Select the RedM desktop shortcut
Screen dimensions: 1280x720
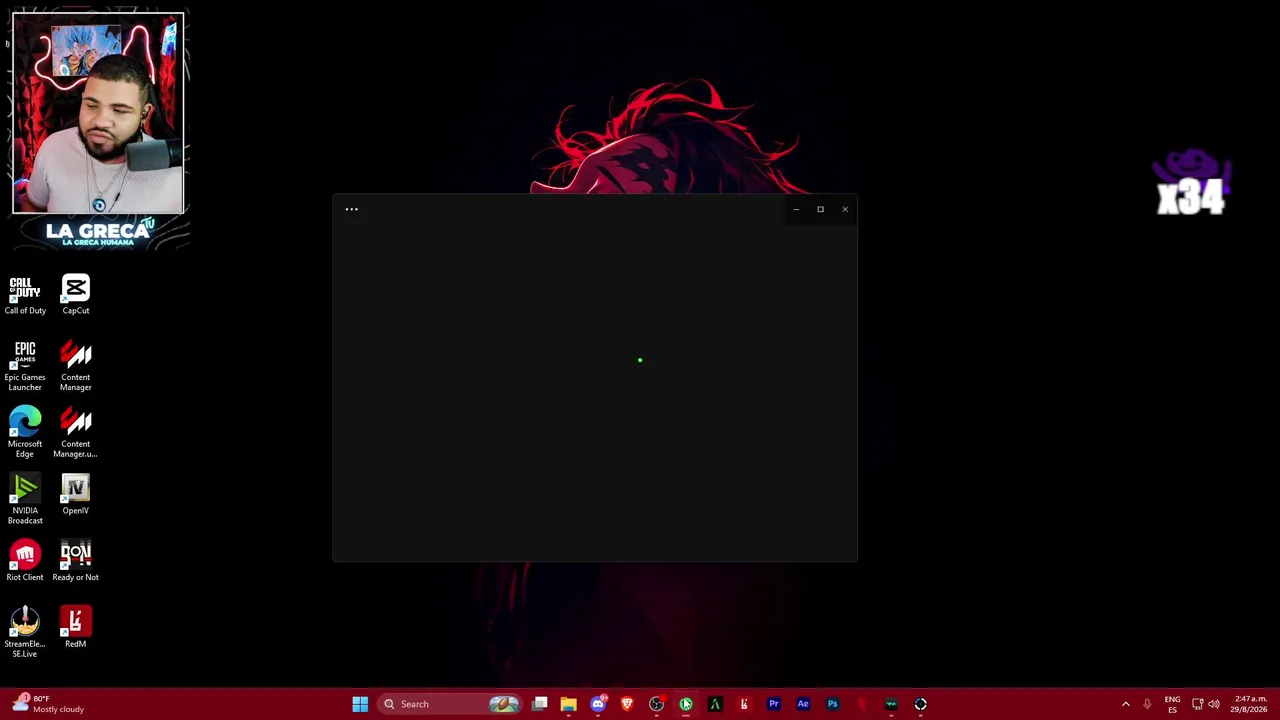pyautogui.click(x=76, y=628)
